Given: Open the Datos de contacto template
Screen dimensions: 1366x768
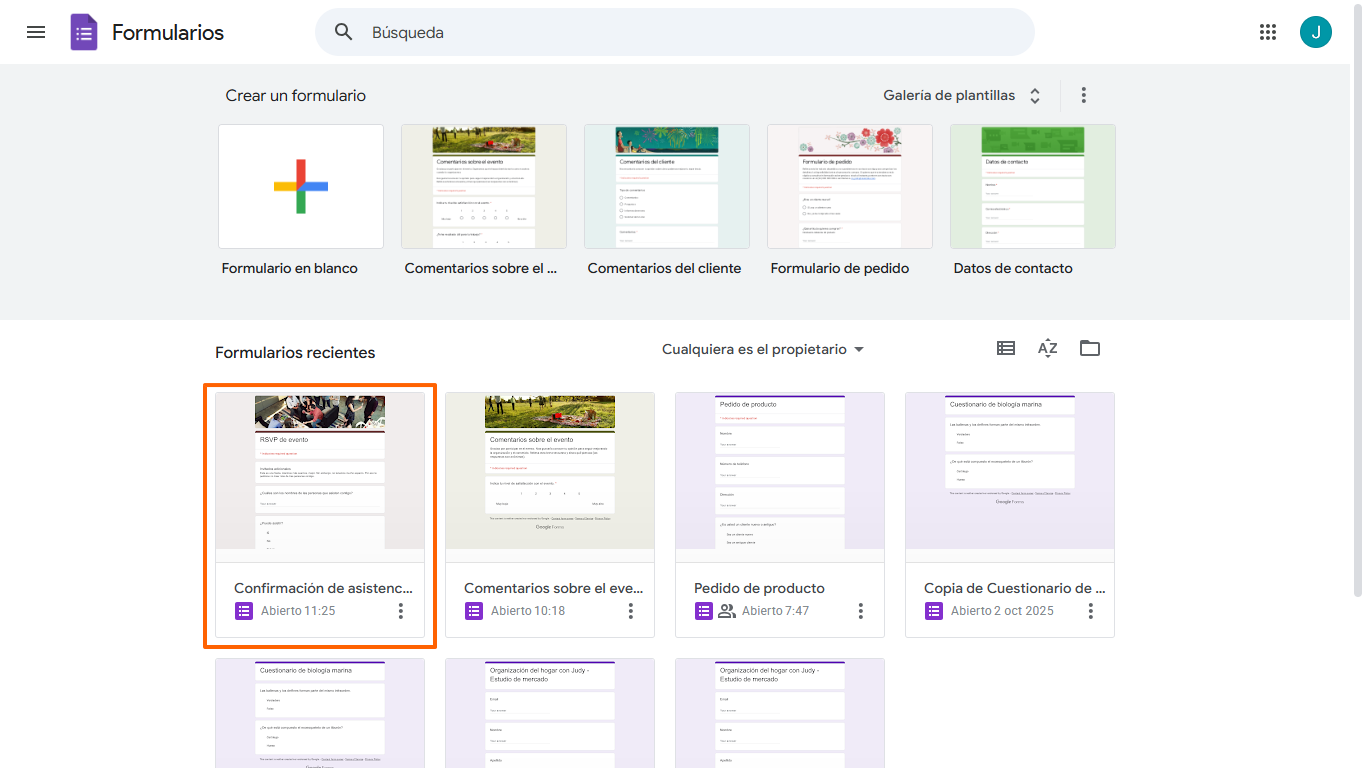Looking at the screenshot, I should (x=1032, y=186).
